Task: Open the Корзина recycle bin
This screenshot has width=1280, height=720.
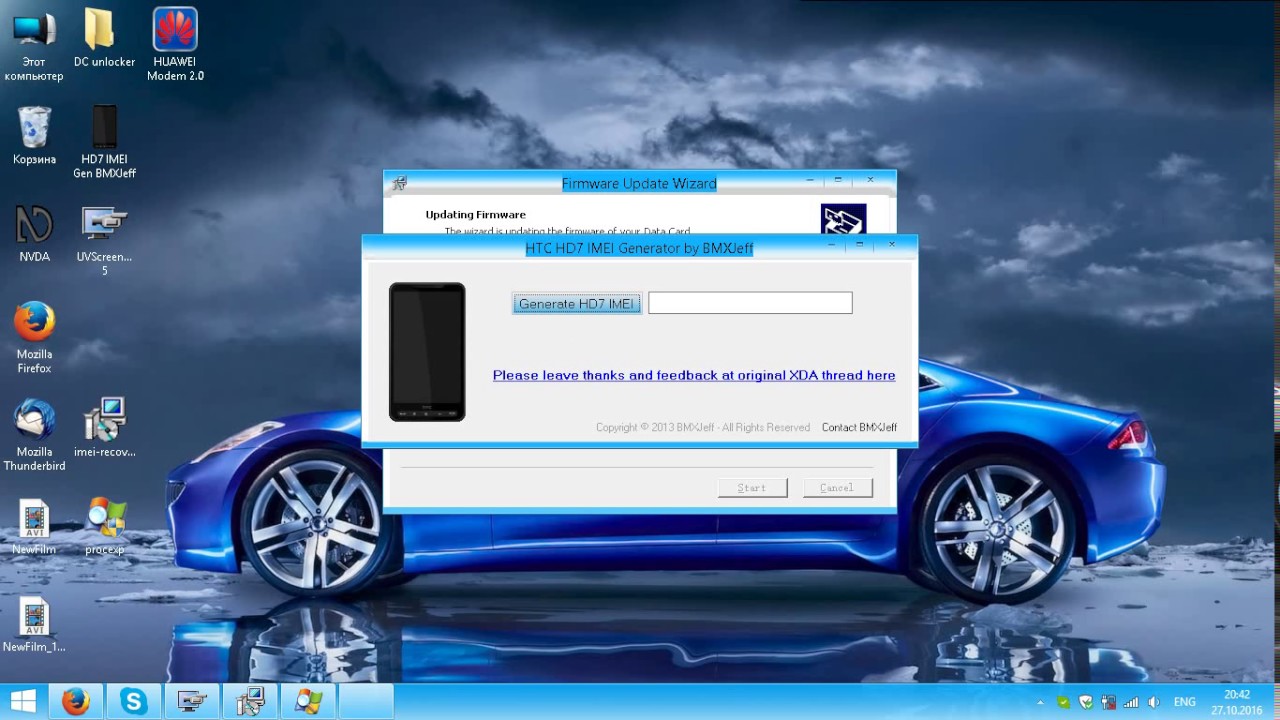Action: click(34, 136)
